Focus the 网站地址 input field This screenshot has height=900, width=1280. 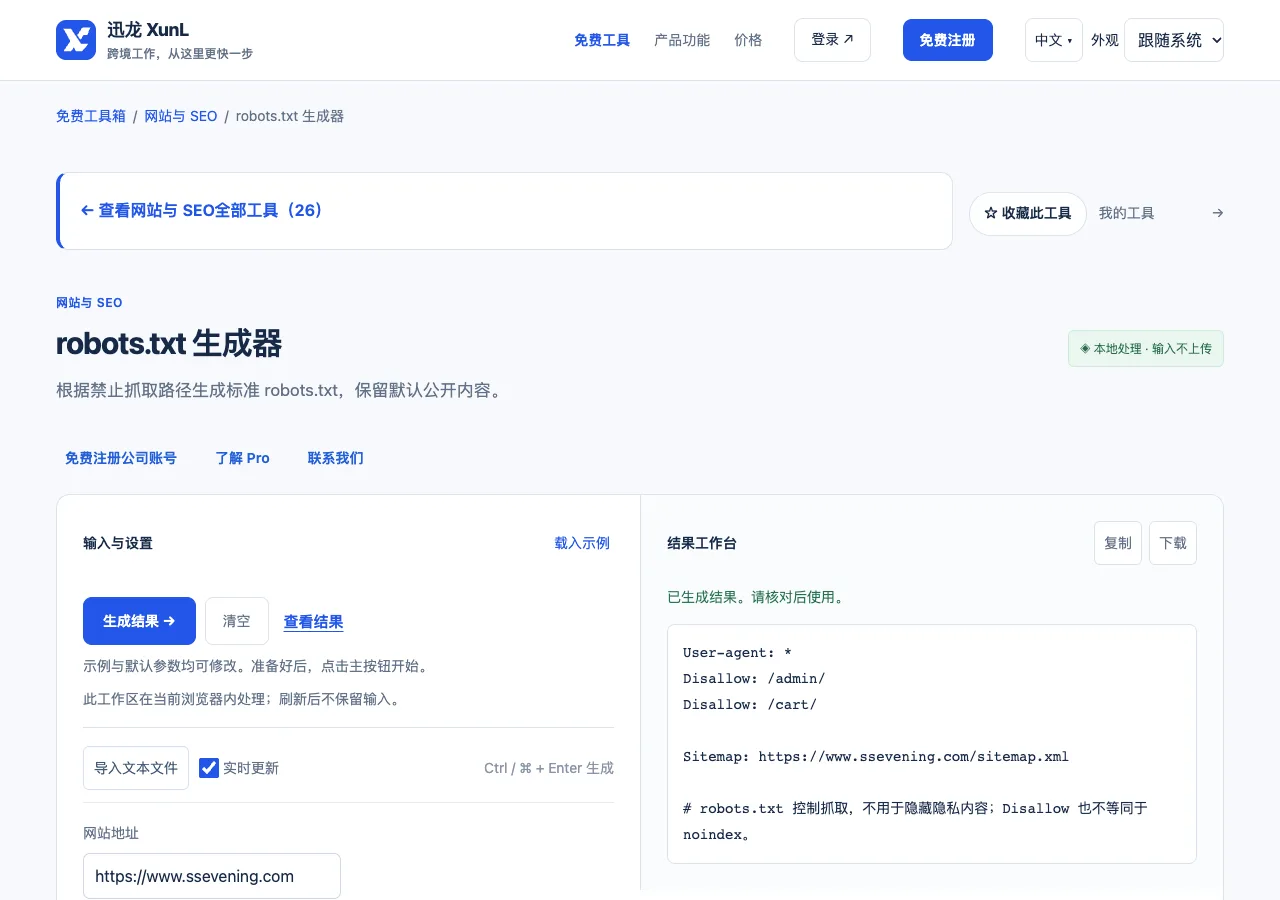(212, 876)
